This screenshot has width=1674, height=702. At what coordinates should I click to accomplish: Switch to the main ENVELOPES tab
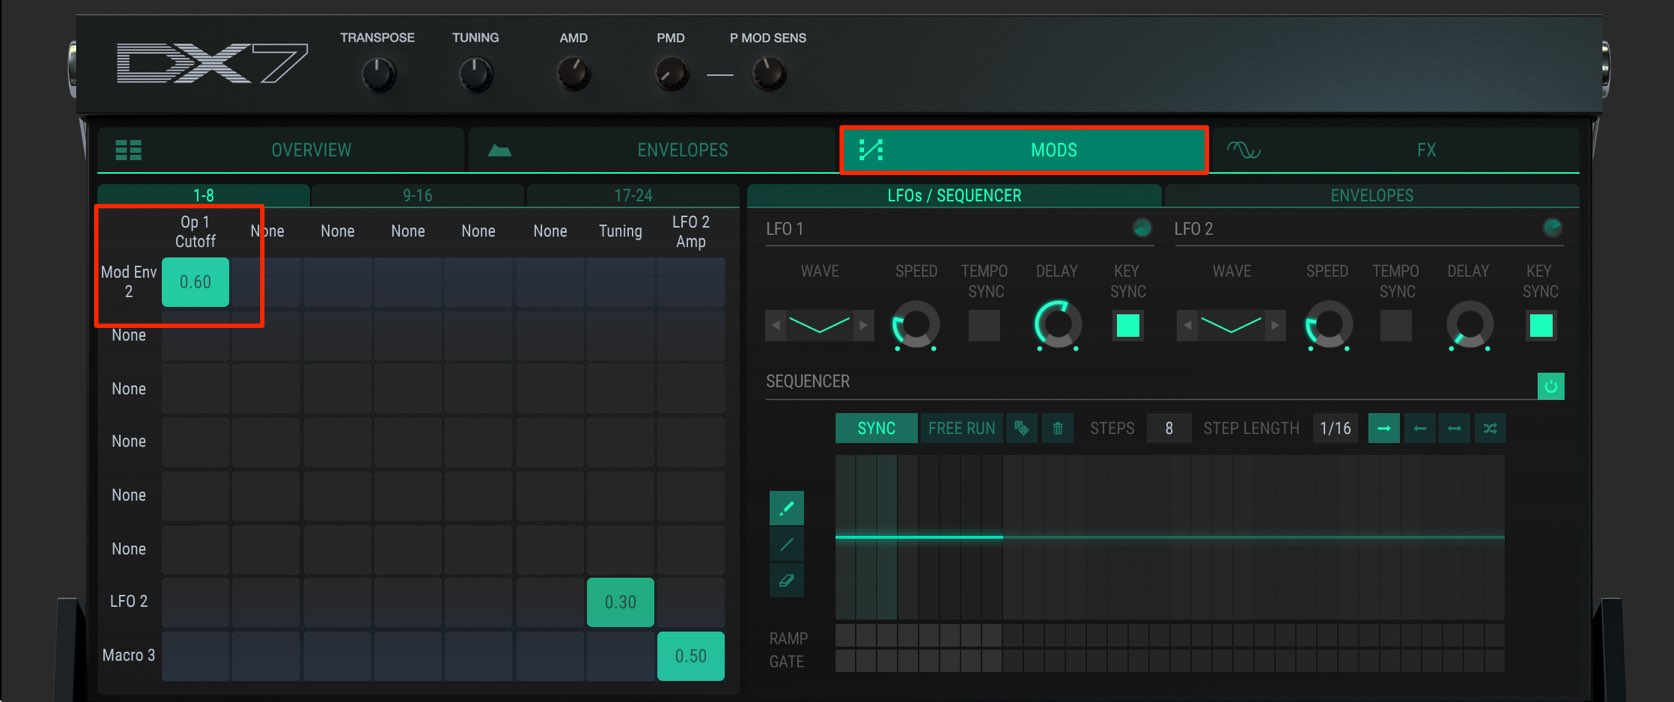click(x=652, y=150)
